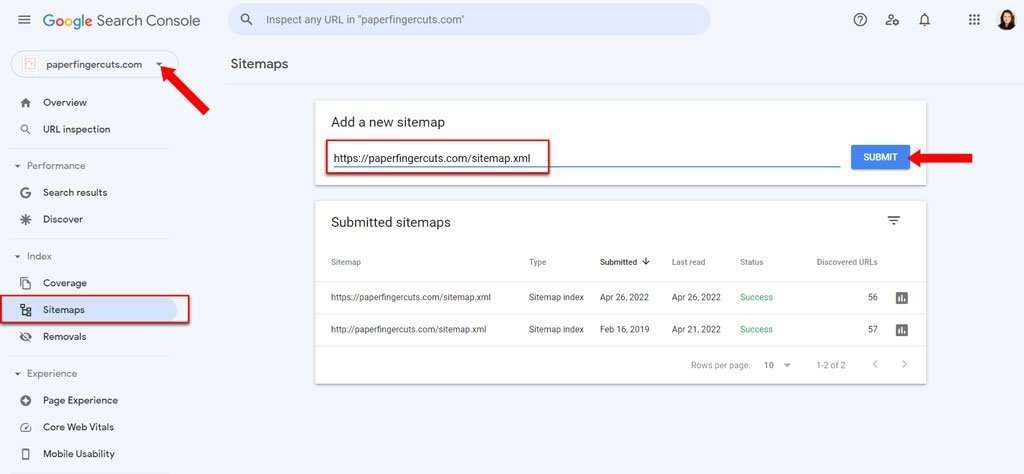Open users and permissions settings icon
Screen dimensions: 1024x474
(892, 20)
